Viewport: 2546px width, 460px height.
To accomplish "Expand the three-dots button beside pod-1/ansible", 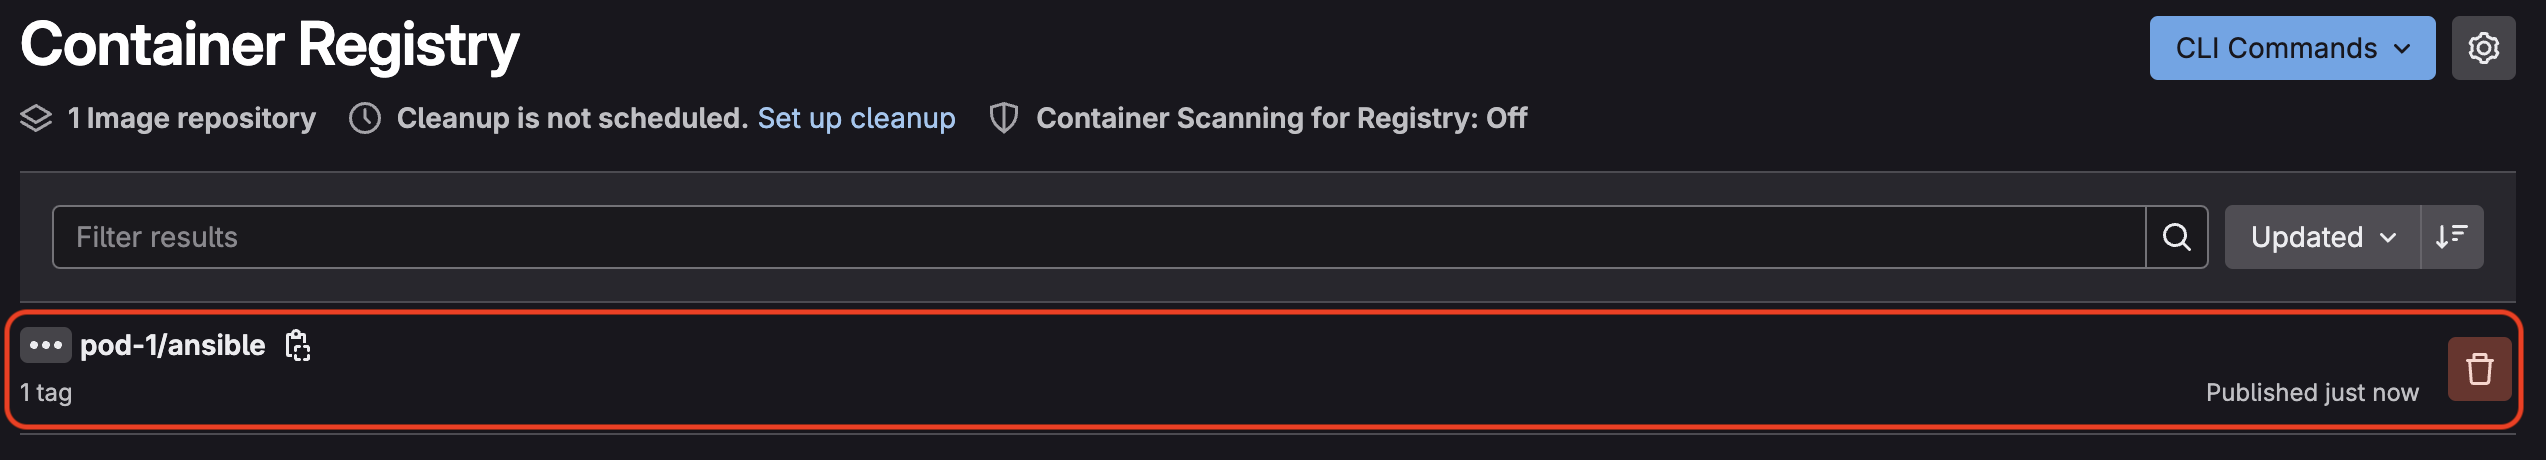I will 46,345.
